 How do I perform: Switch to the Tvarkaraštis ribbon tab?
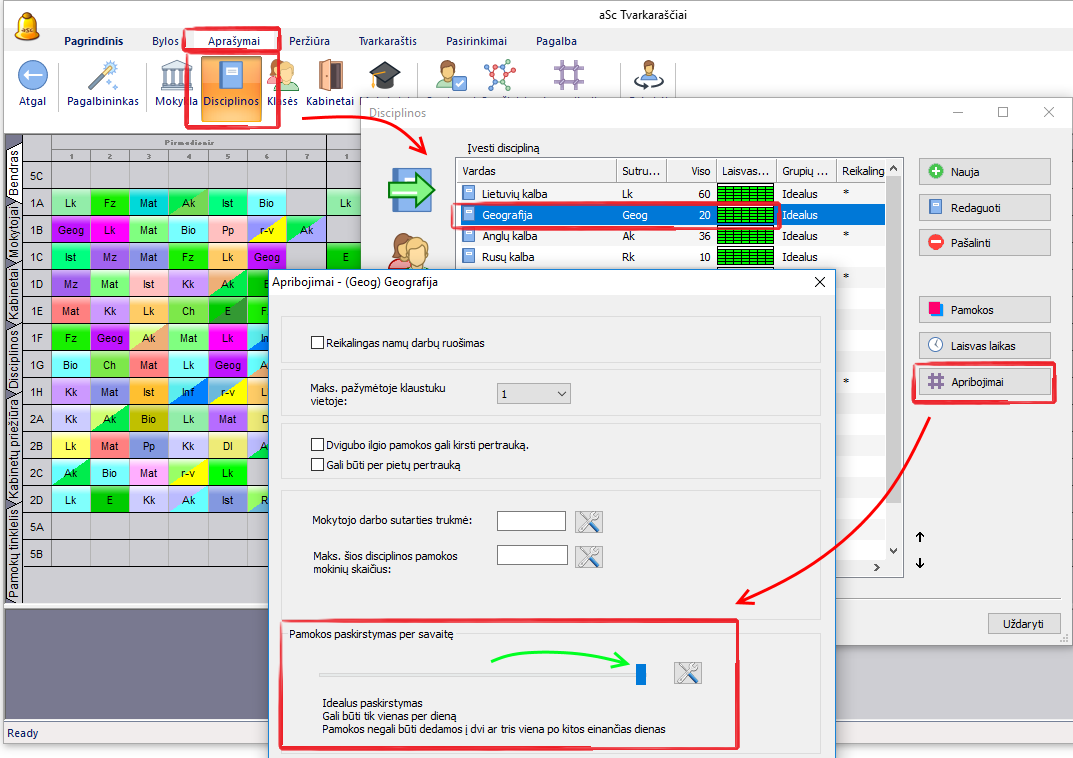pyautogui.click(x=387, y=41)
